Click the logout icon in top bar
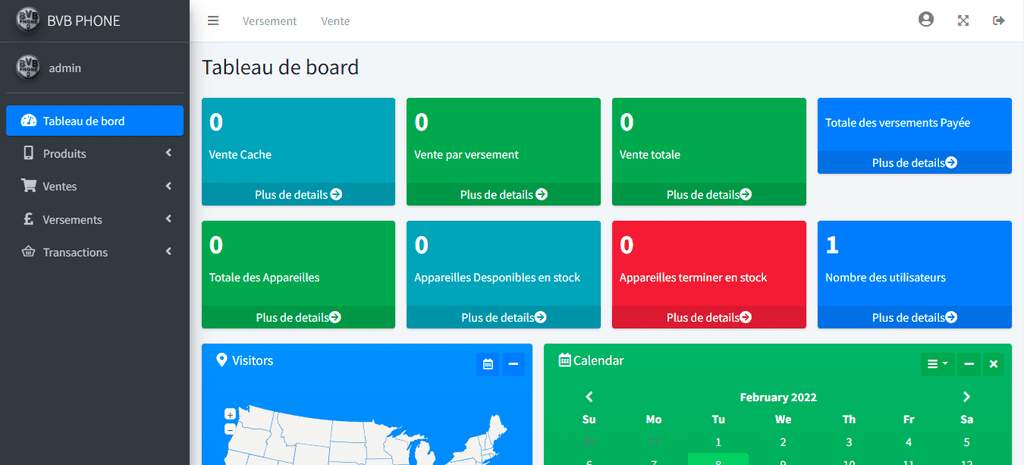Screen dimensions: 1024x465 point(999,20)
